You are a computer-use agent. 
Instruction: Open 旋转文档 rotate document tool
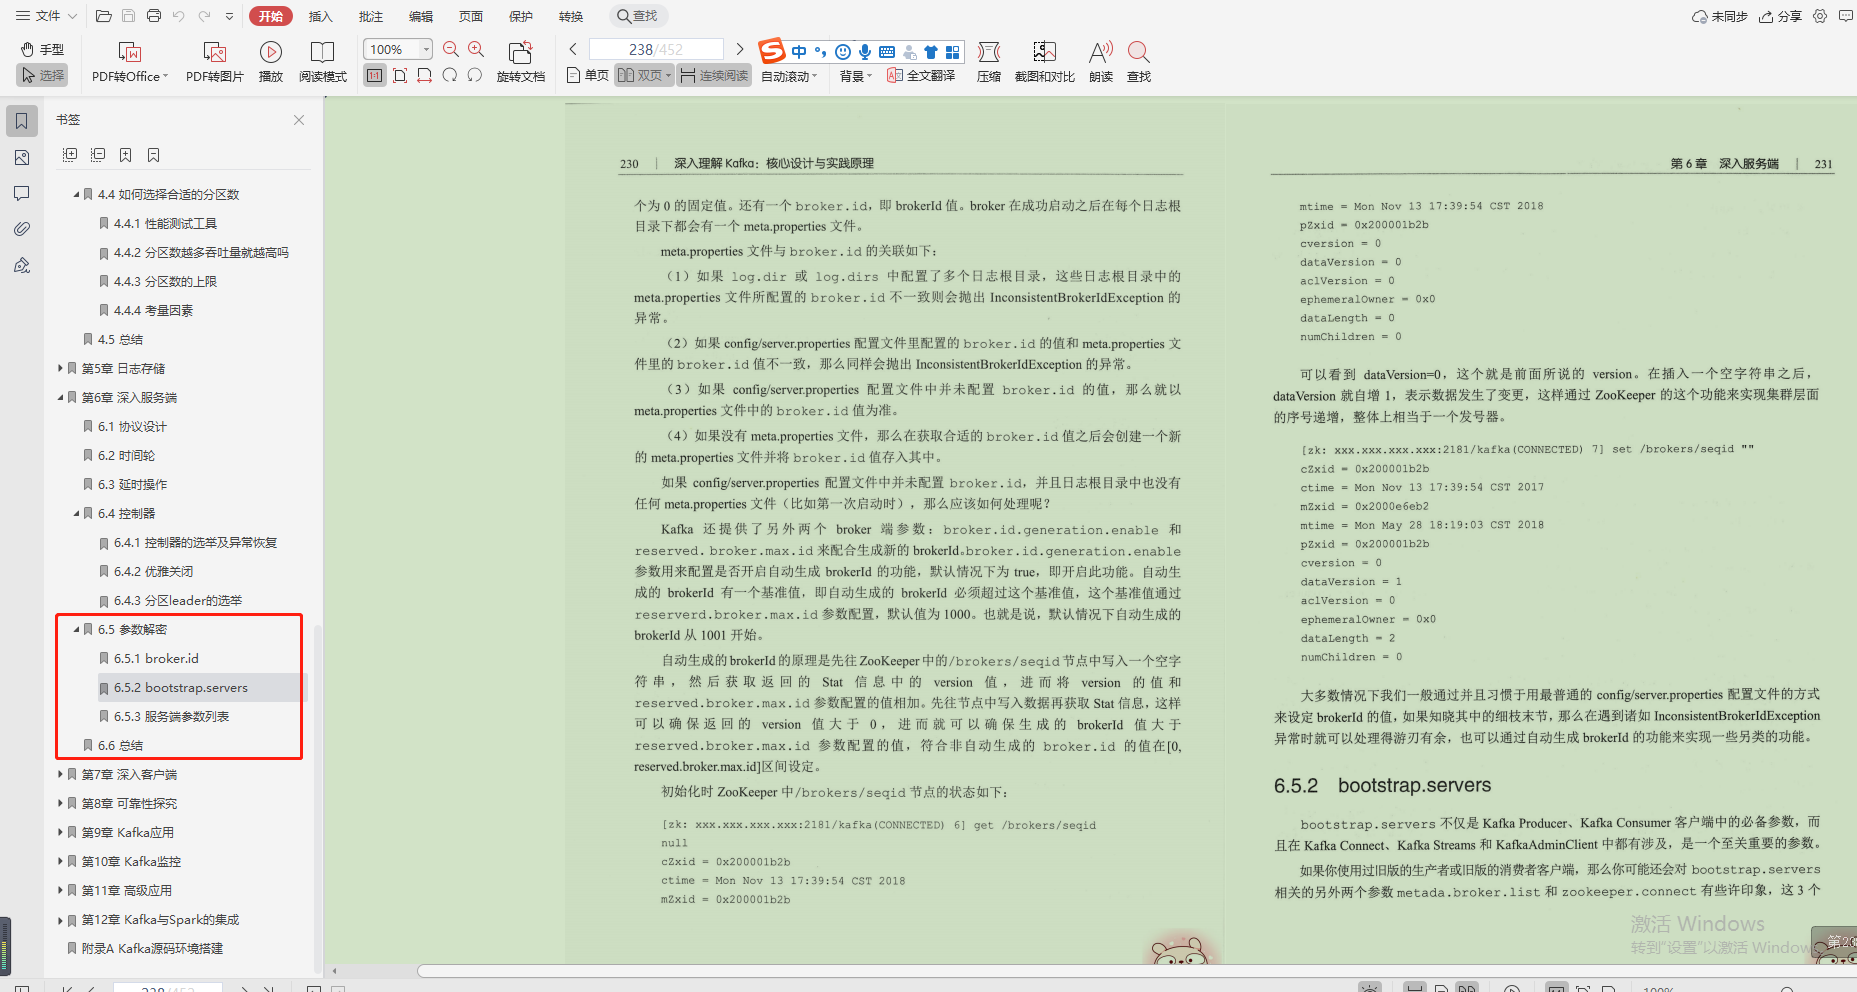pos(521,61)
